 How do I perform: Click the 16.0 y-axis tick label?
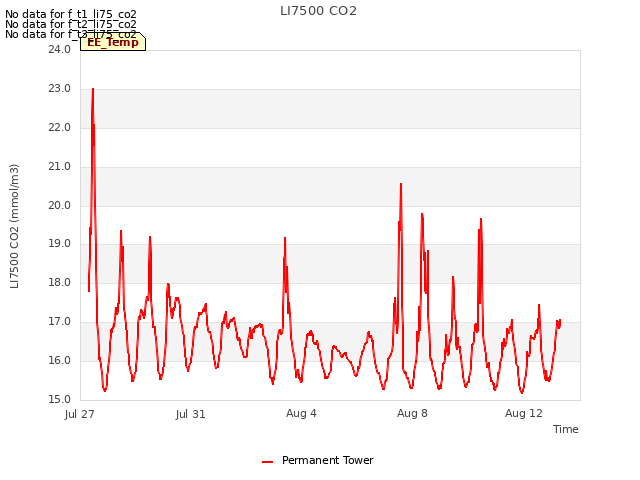click(x=60, y=360)
